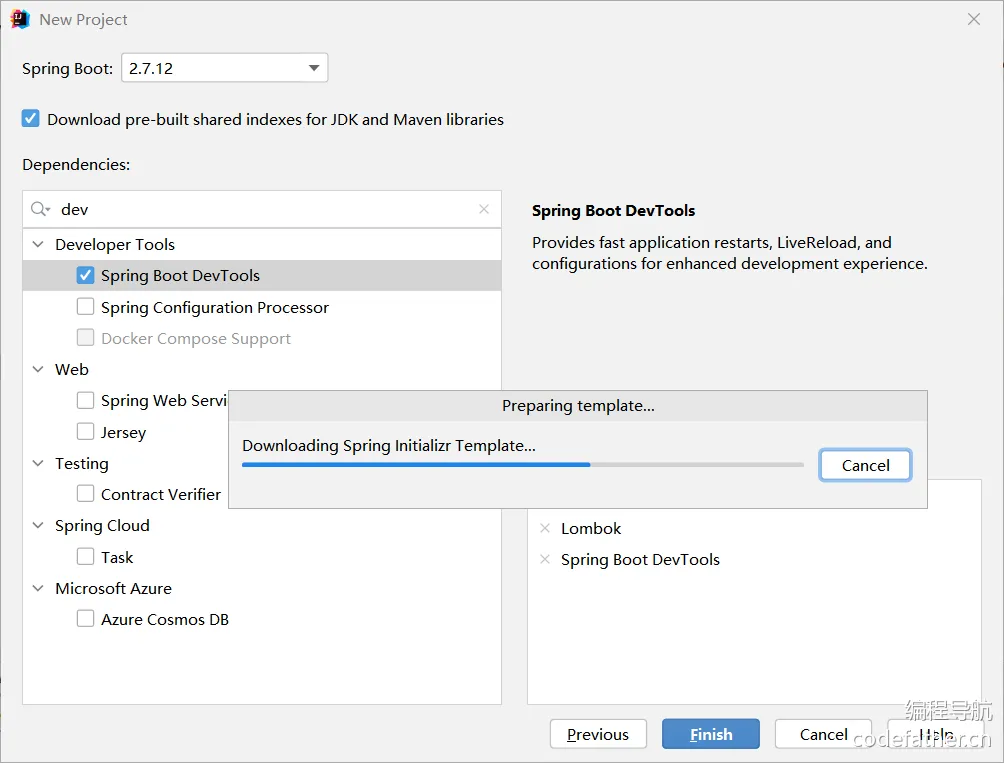The height and width of the screenshot is (763, 1004).
Task: Click the Finish button
Action: click(x=711, y=734)
